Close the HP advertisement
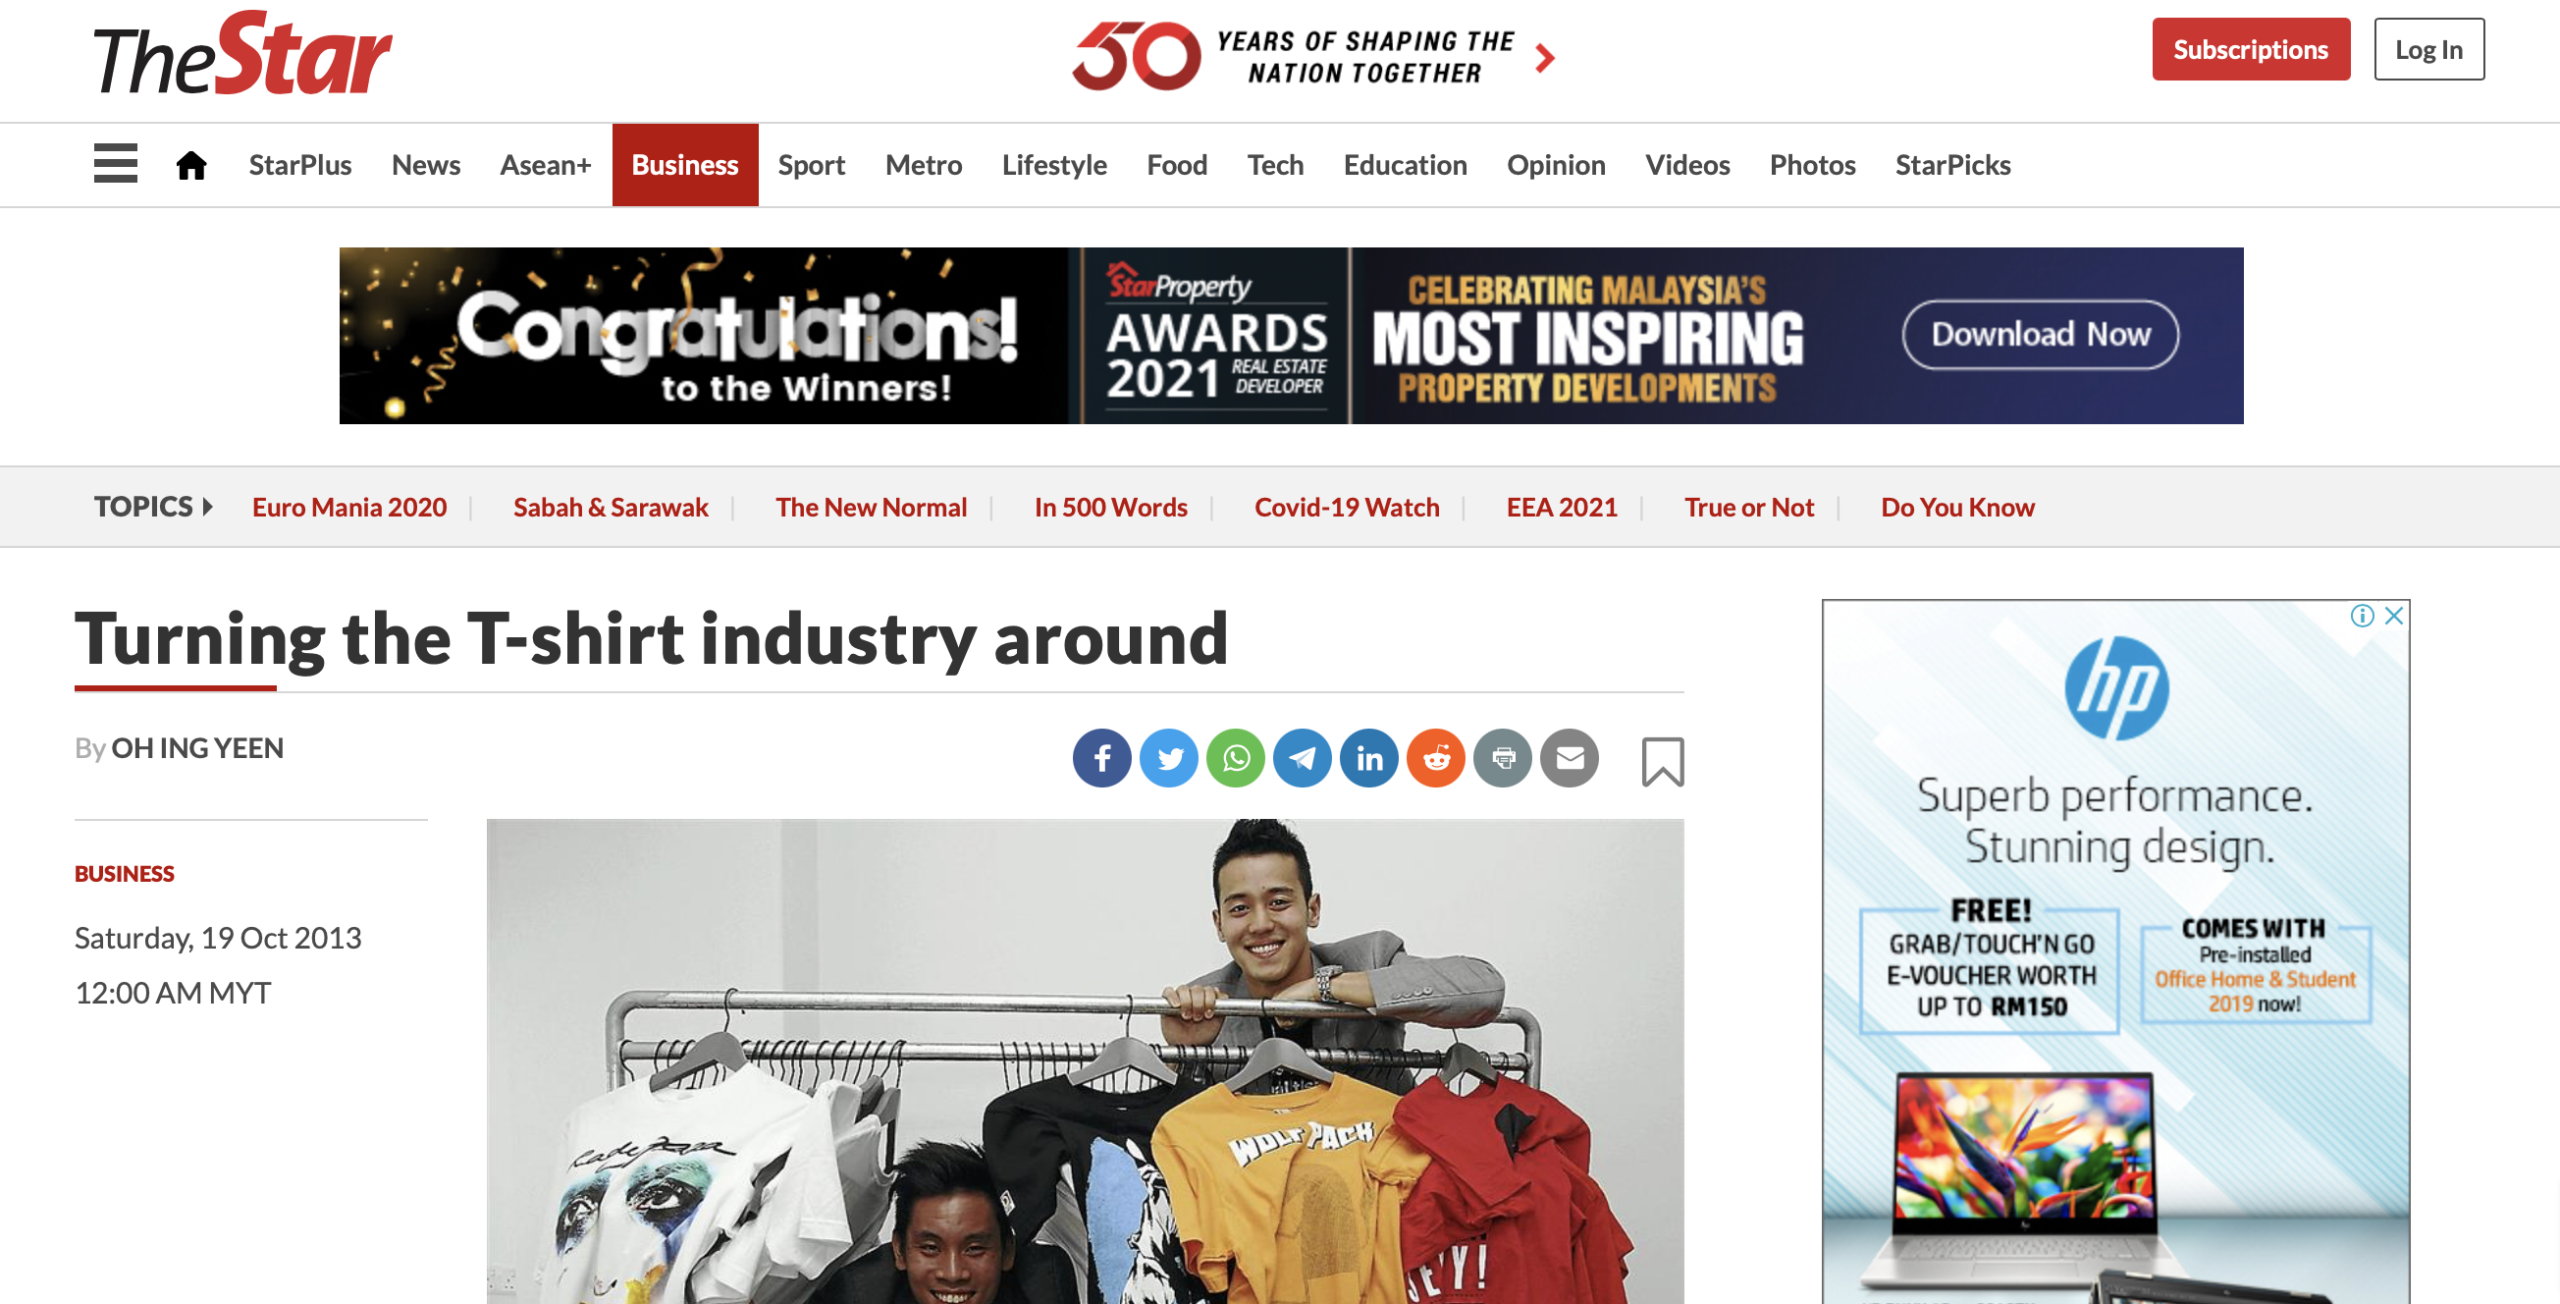The image size is (2560, 1304). pyautogui.click(x=2394, y=615)
